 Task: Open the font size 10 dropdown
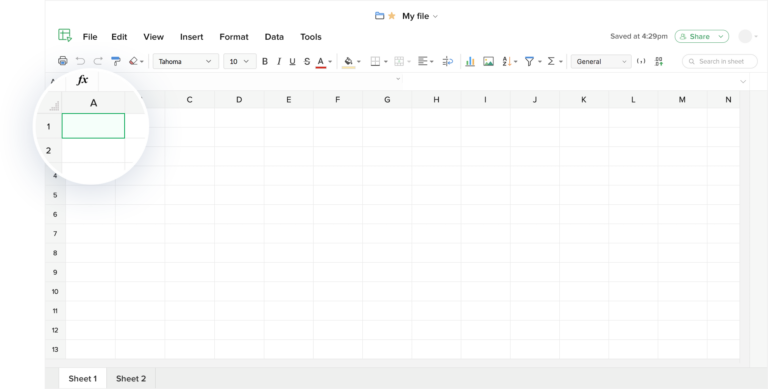coord(240,61)
